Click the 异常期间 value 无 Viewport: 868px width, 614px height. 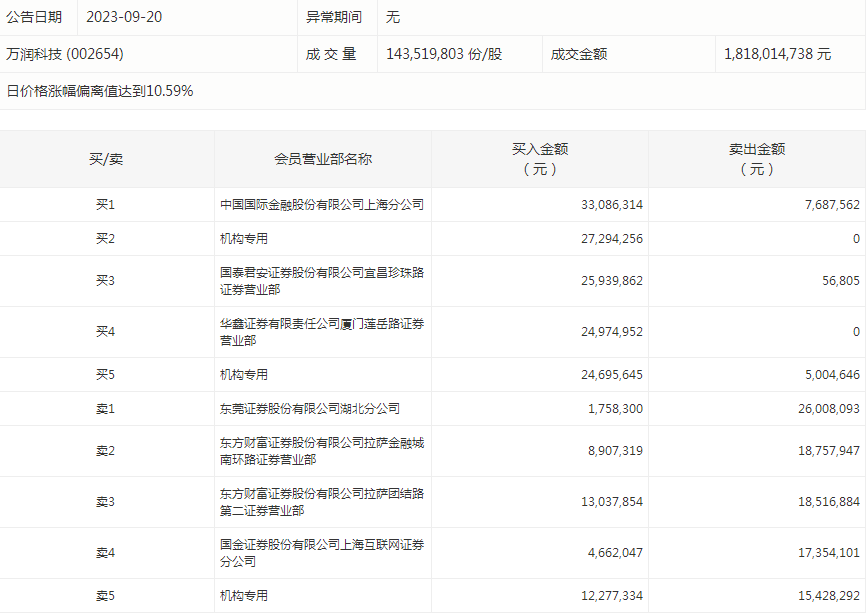[385, 16]
